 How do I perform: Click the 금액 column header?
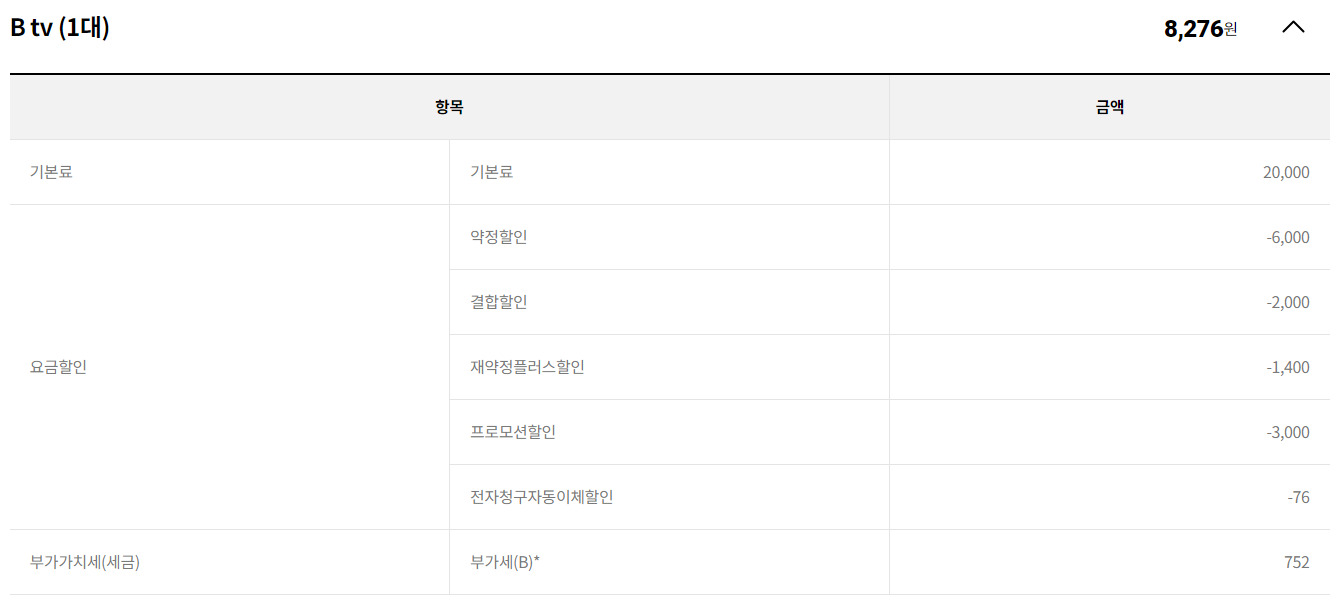coord(1109,107)
